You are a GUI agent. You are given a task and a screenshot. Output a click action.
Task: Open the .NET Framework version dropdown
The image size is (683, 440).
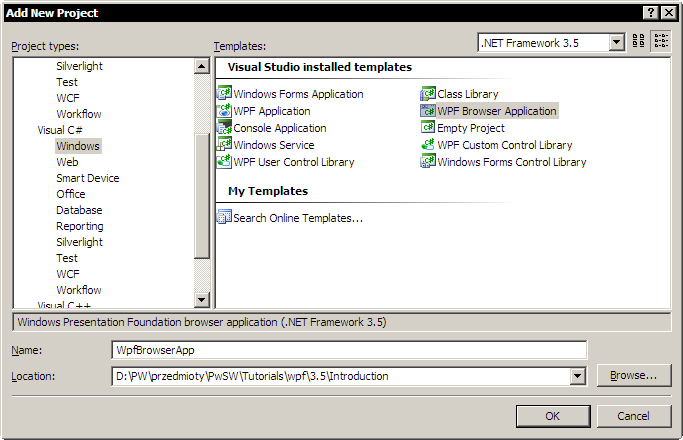click(616, 42)
